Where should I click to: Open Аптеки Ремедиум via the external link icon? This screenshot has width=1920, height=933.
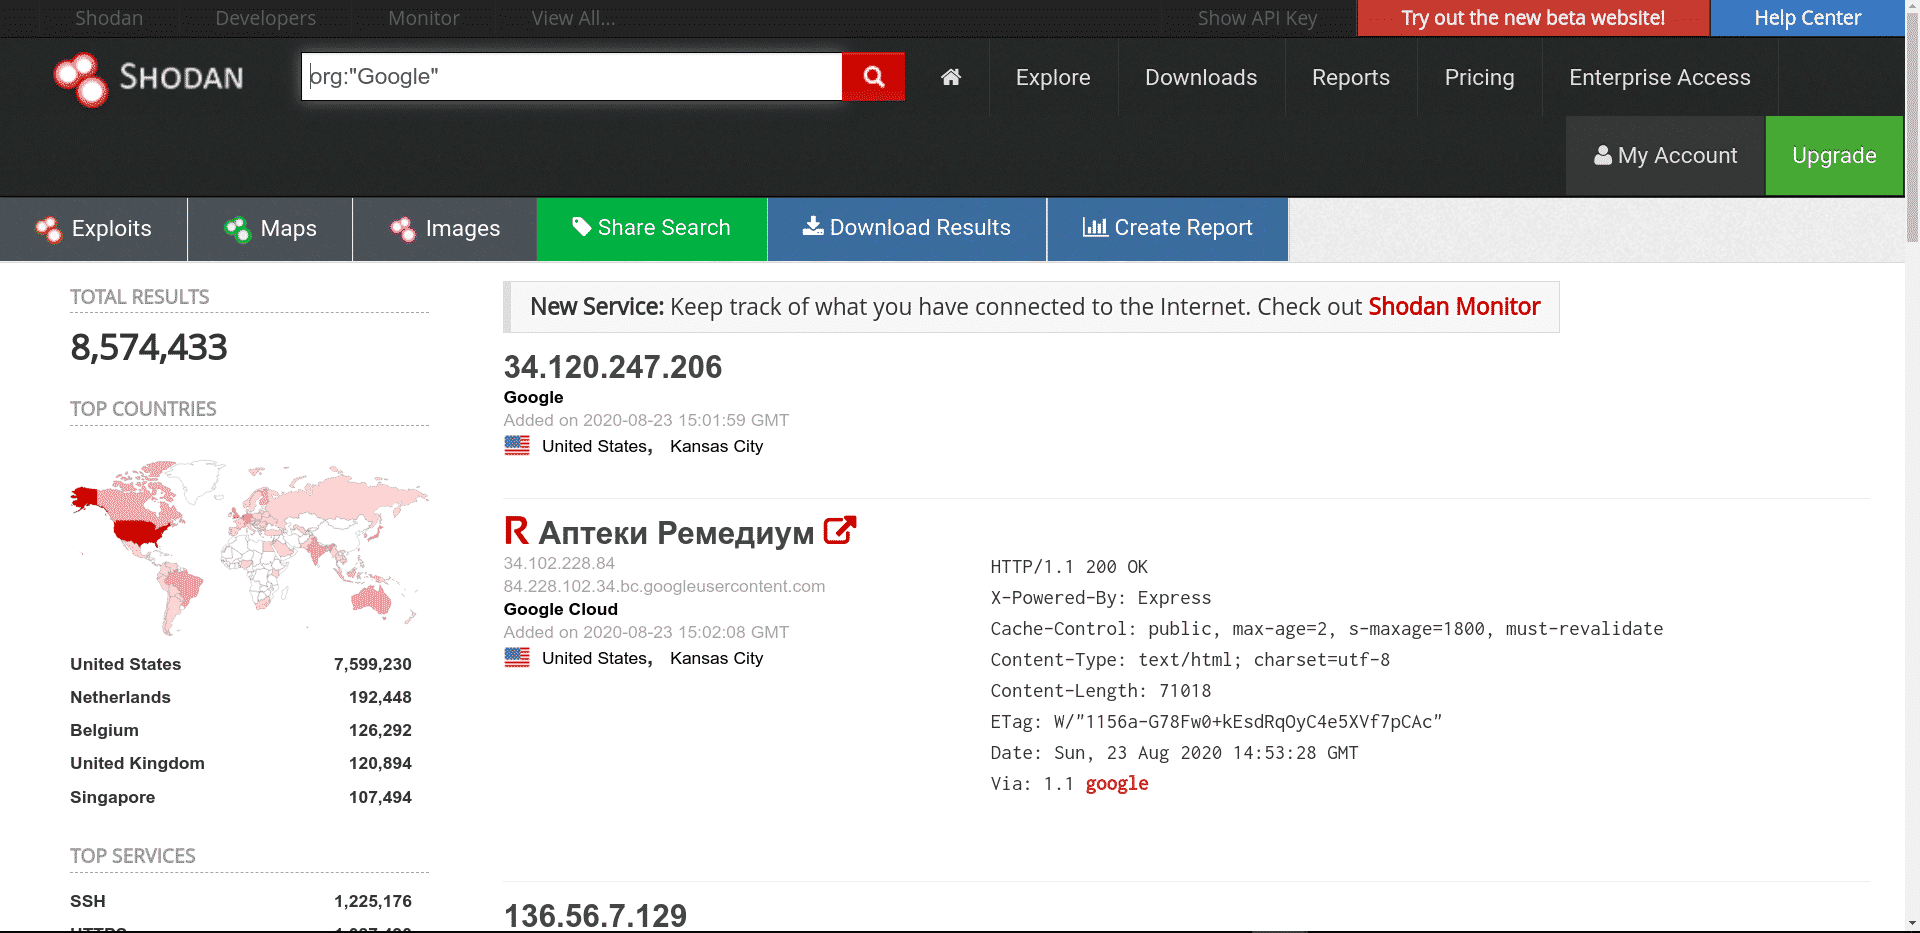tap(839, 529)
